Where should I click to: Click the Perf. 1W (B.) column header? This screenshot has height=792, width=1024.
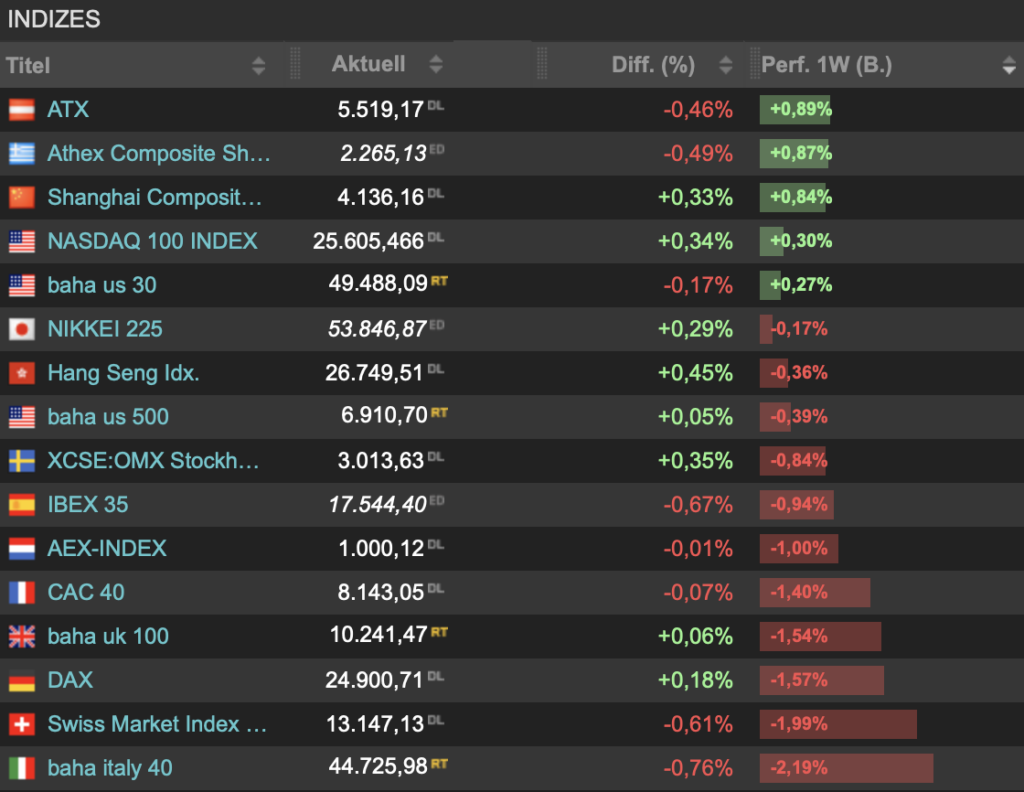tap(826, 66)
